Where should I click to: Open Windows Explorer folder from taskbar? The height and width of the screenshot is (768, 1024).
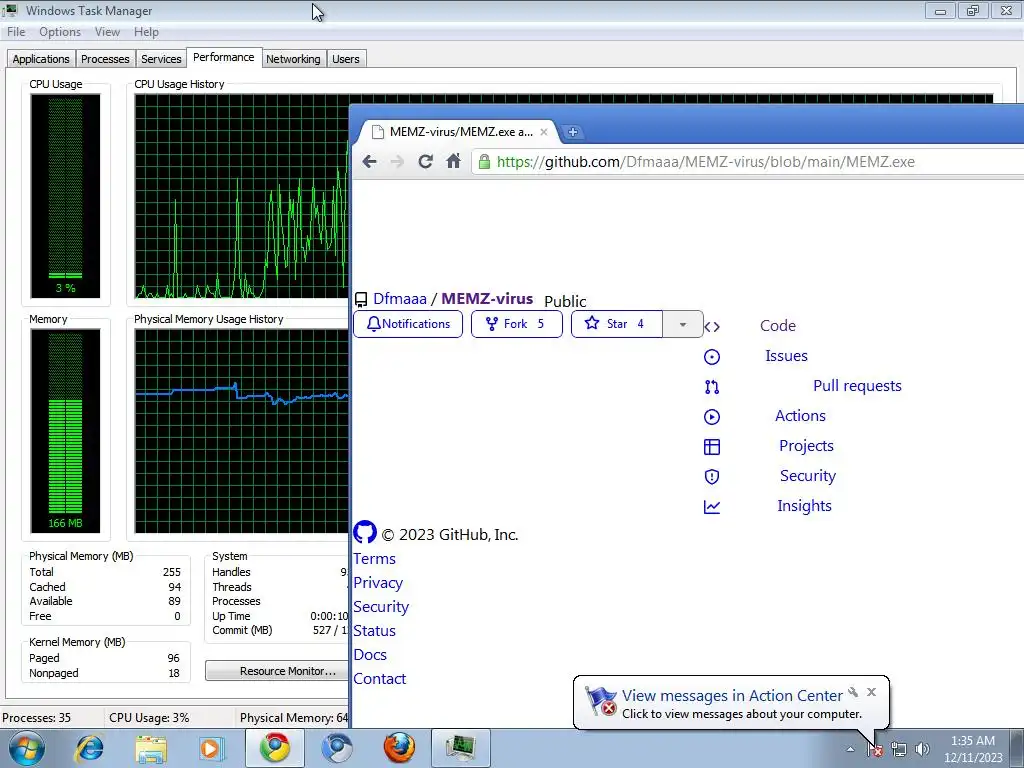click(151, 748)
